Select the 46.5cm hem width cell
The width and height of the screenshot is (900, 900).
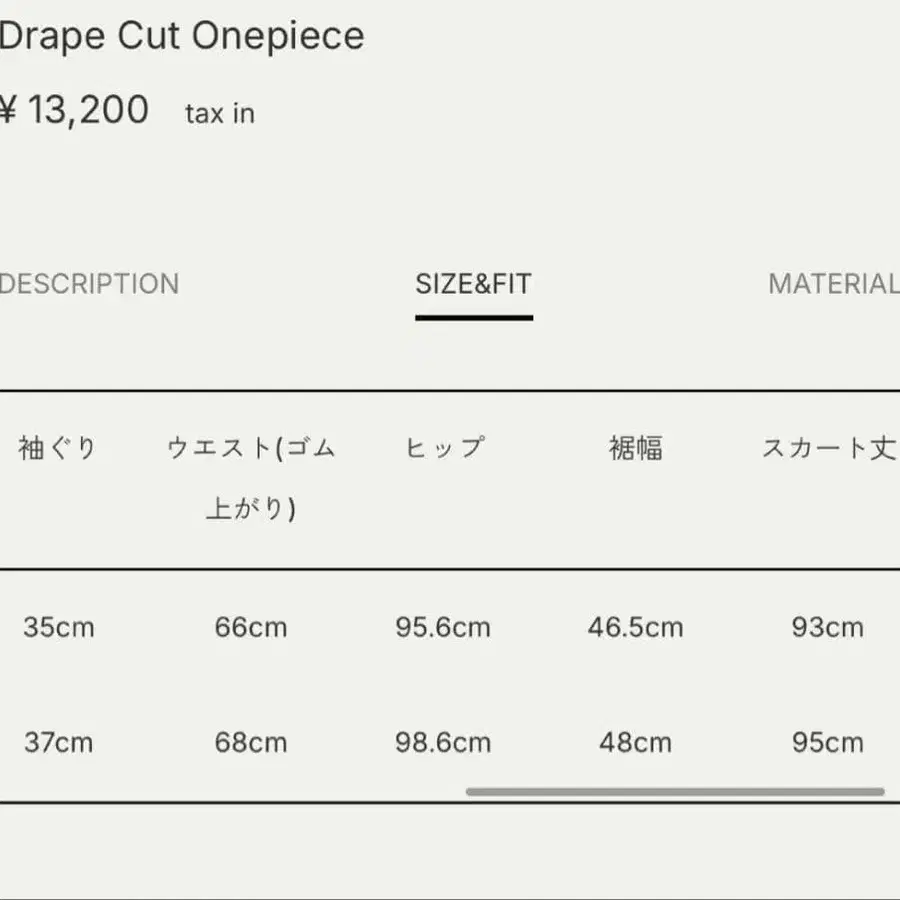point(636,628)
